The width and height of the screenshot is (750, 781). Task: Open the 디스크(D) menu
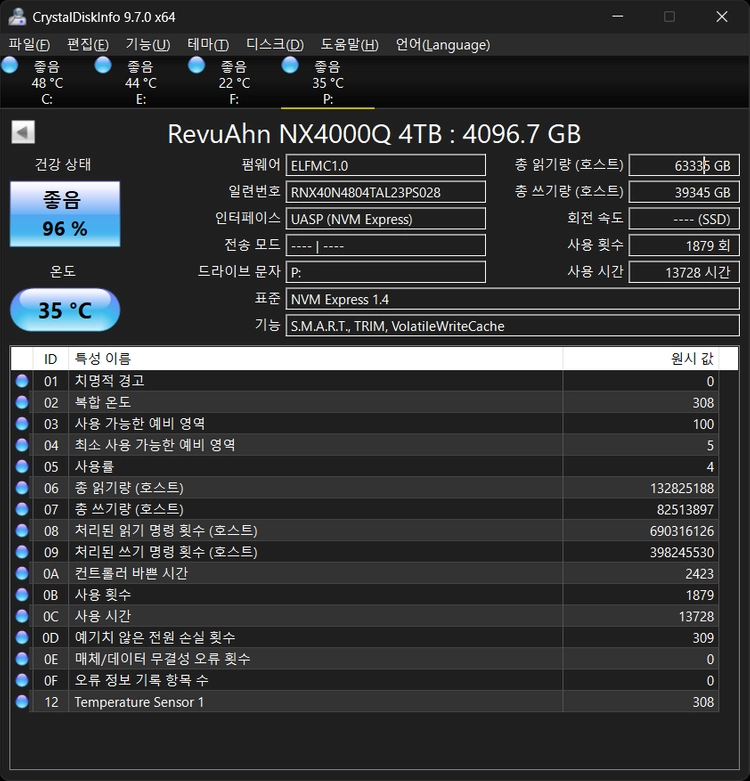(x=275, y=45)
